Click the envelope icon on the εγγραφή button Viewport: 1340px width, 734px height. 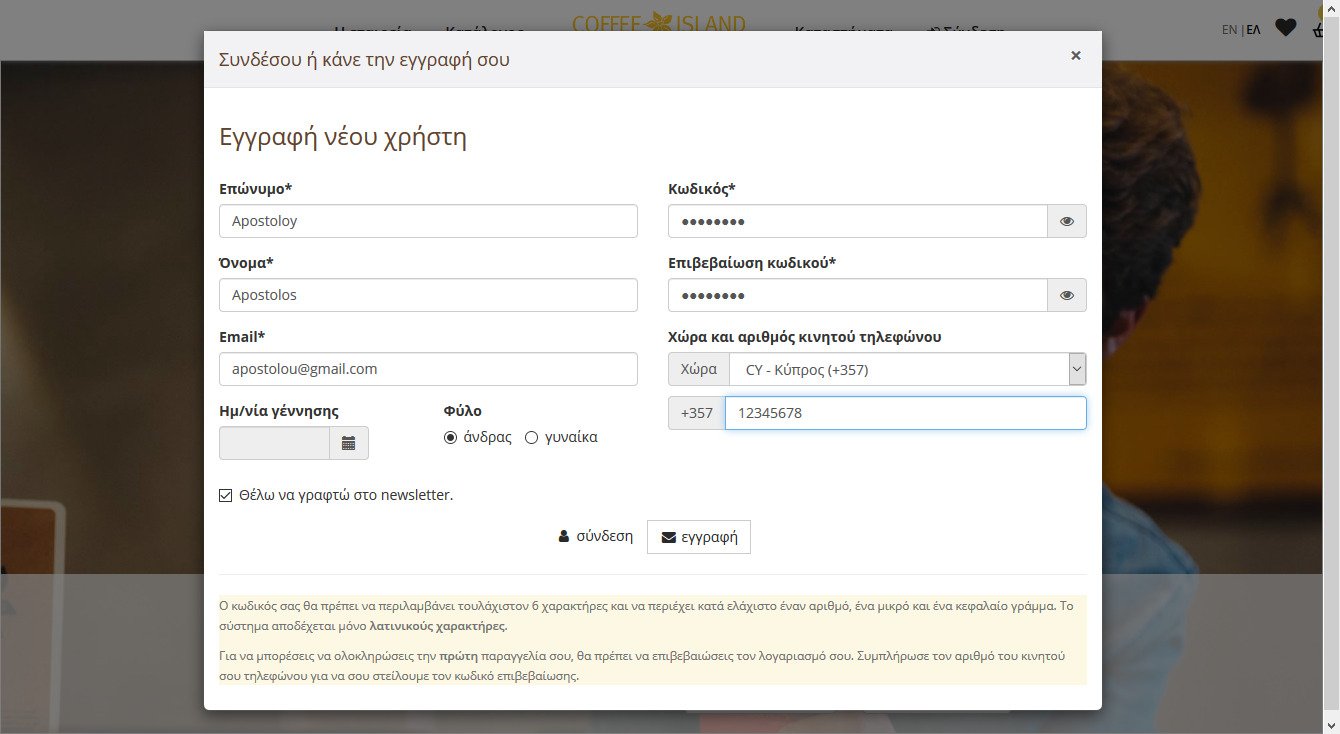[669, 537]
